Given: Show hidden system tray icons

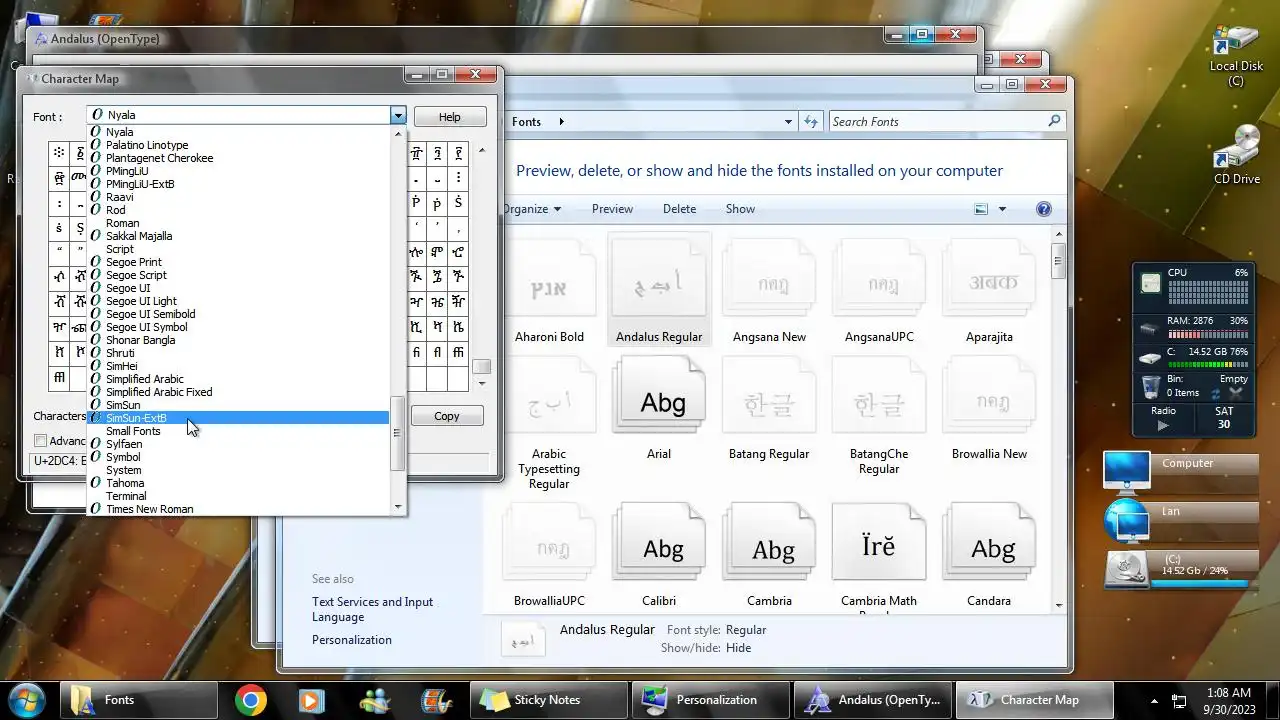Looking at the screenshot, I should pos(1155,700).
